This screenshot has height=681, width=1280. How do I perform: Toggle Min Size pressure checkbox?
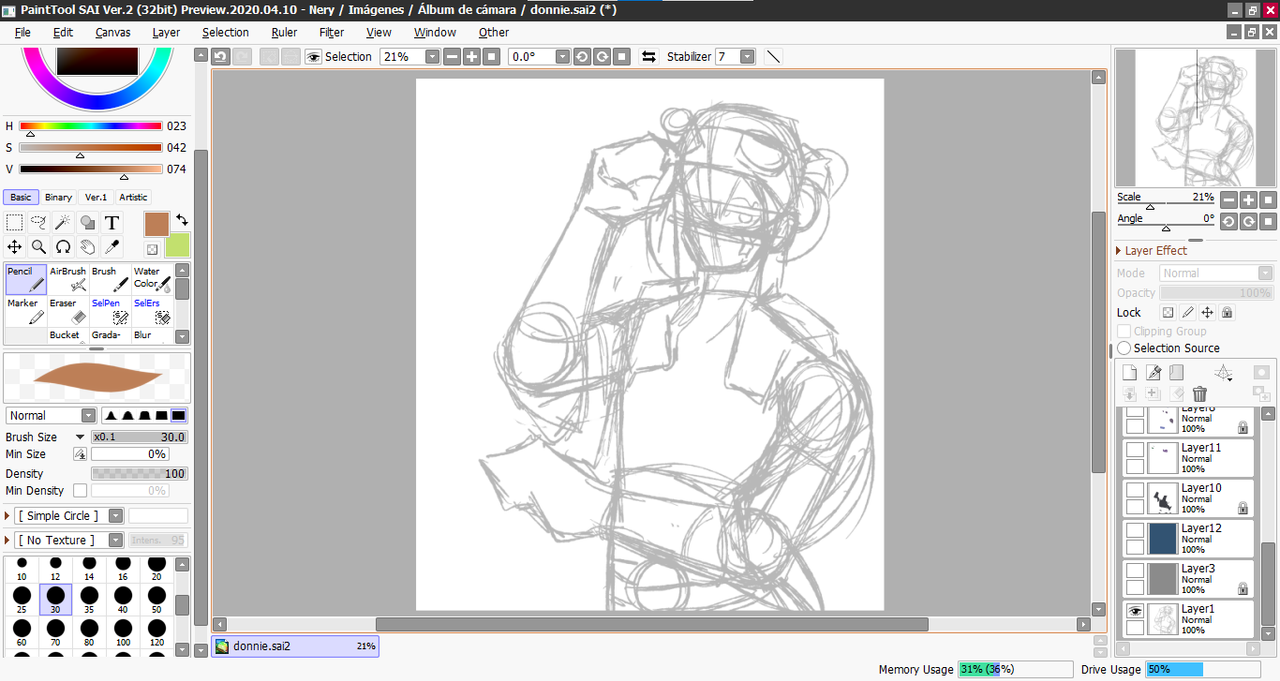[x=80, y=454]
